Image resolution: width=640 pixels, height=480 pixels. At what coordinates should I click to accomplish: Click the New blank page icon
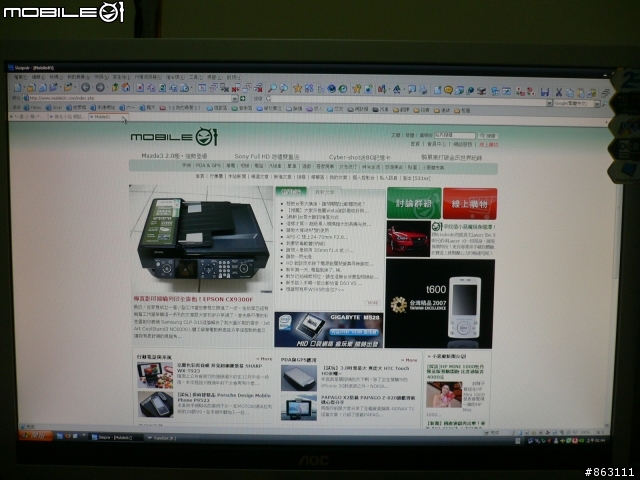(x=18, y=87)
